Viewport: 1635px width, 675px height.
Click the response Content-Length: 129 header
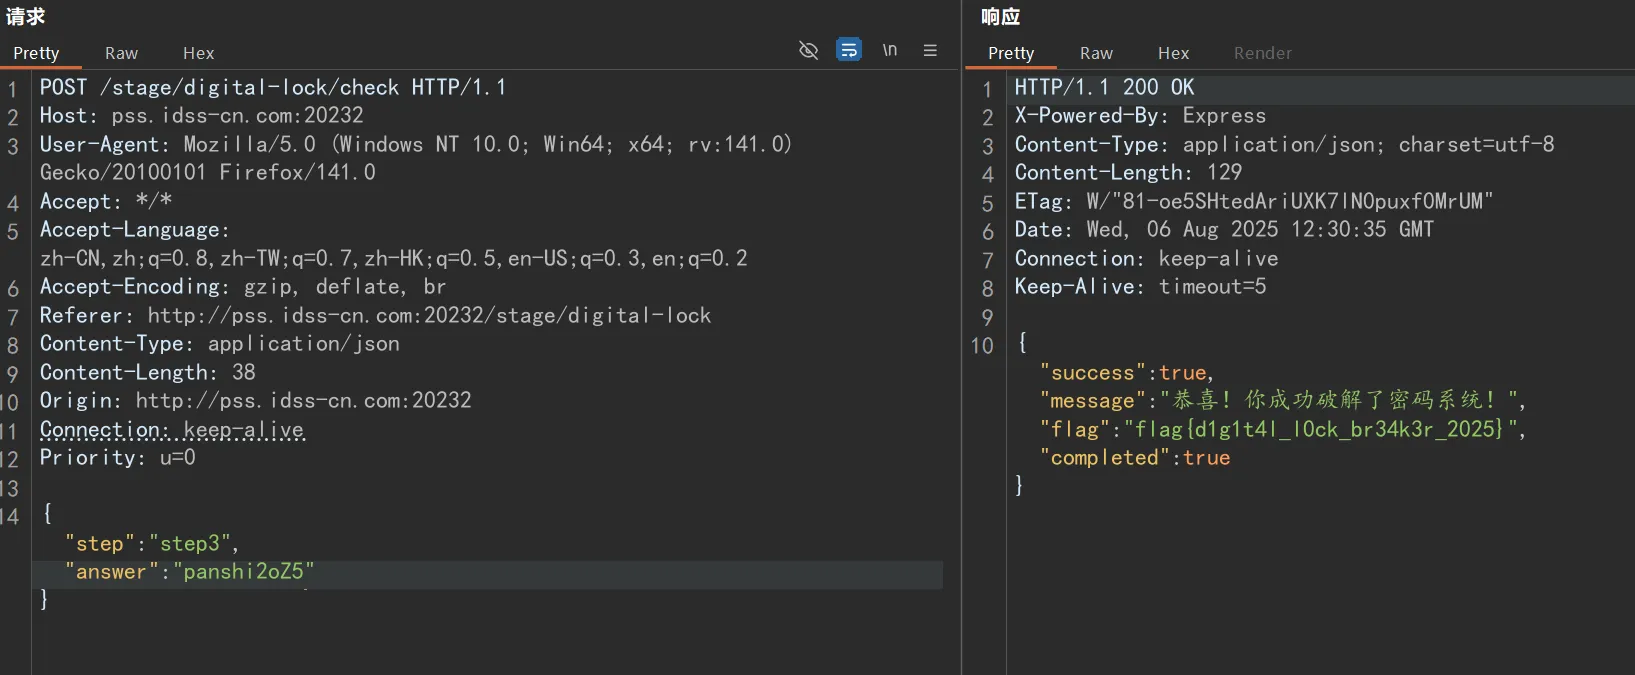click(x=1128, y=173)
